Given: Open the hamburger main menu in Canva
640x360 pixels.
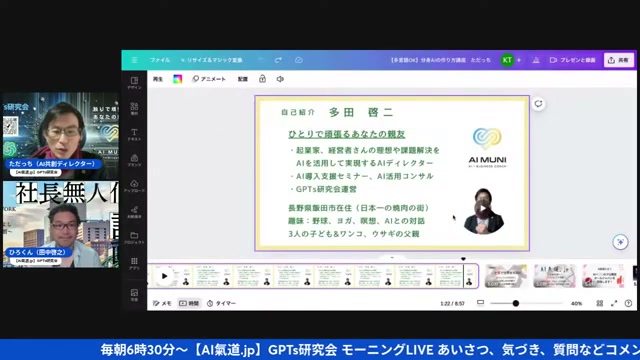Looking at the screenshot, I should tap(134, 60).
